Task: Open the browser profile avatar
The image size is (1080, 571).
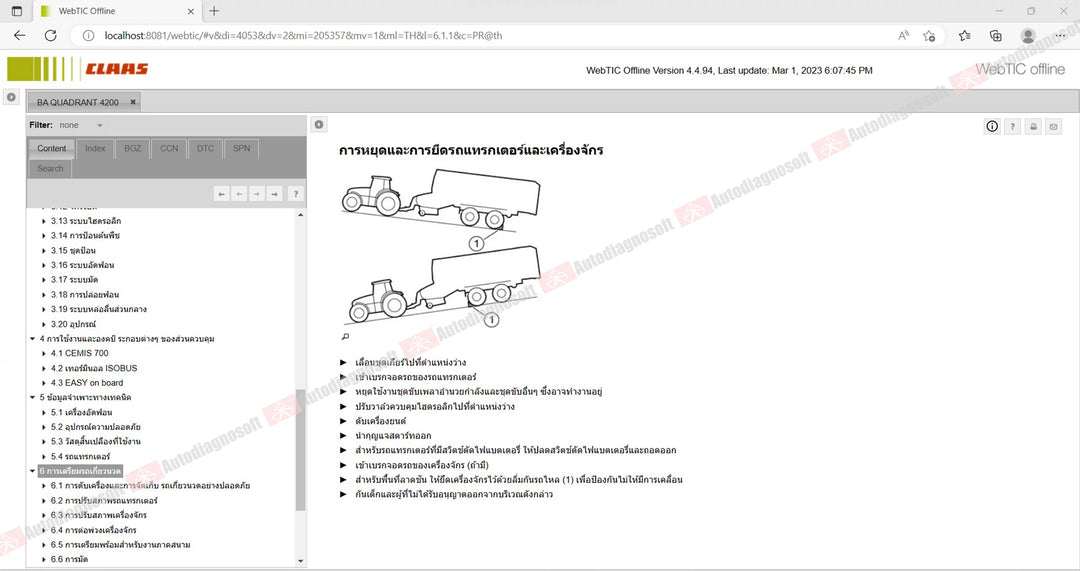Action: click(x=1028, y=35)
